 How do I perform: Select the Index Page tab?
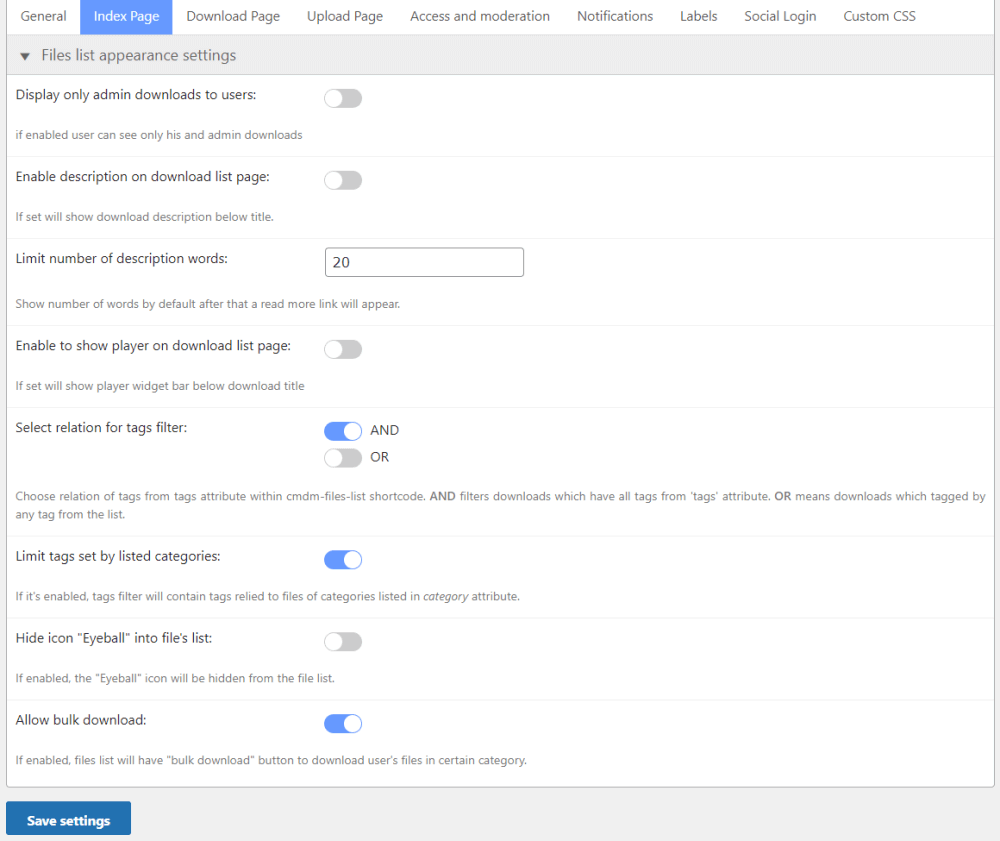coord(126,16)
